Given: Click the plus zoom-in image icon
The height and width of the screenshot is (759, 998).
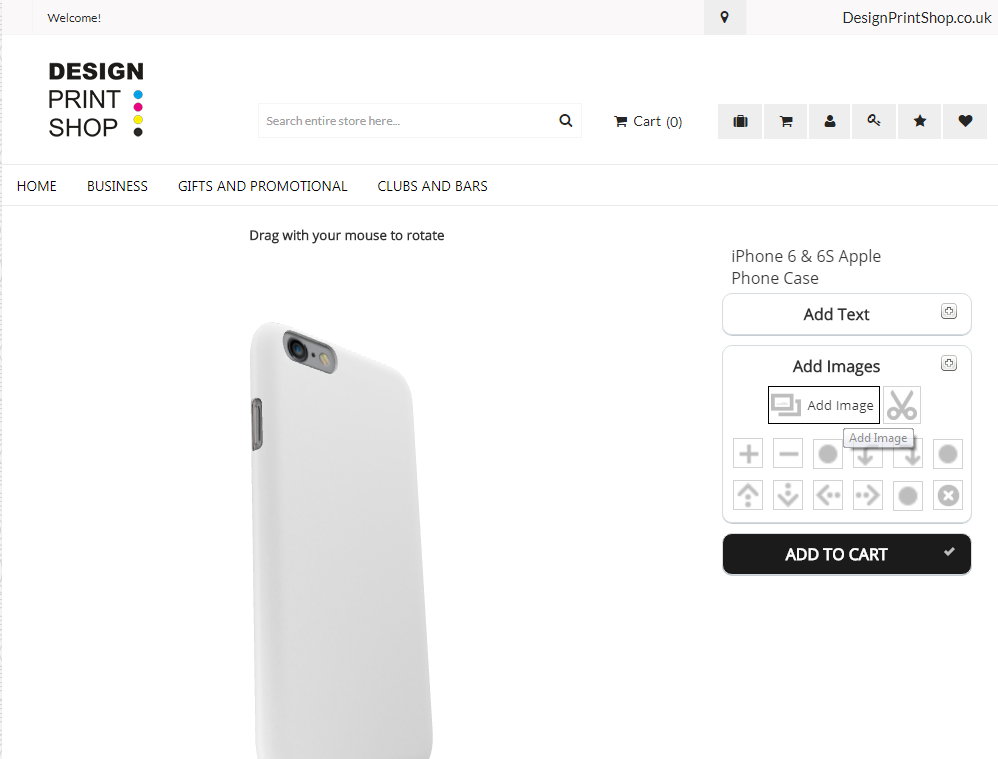Looking at the screenshot, I should point(748,454).
